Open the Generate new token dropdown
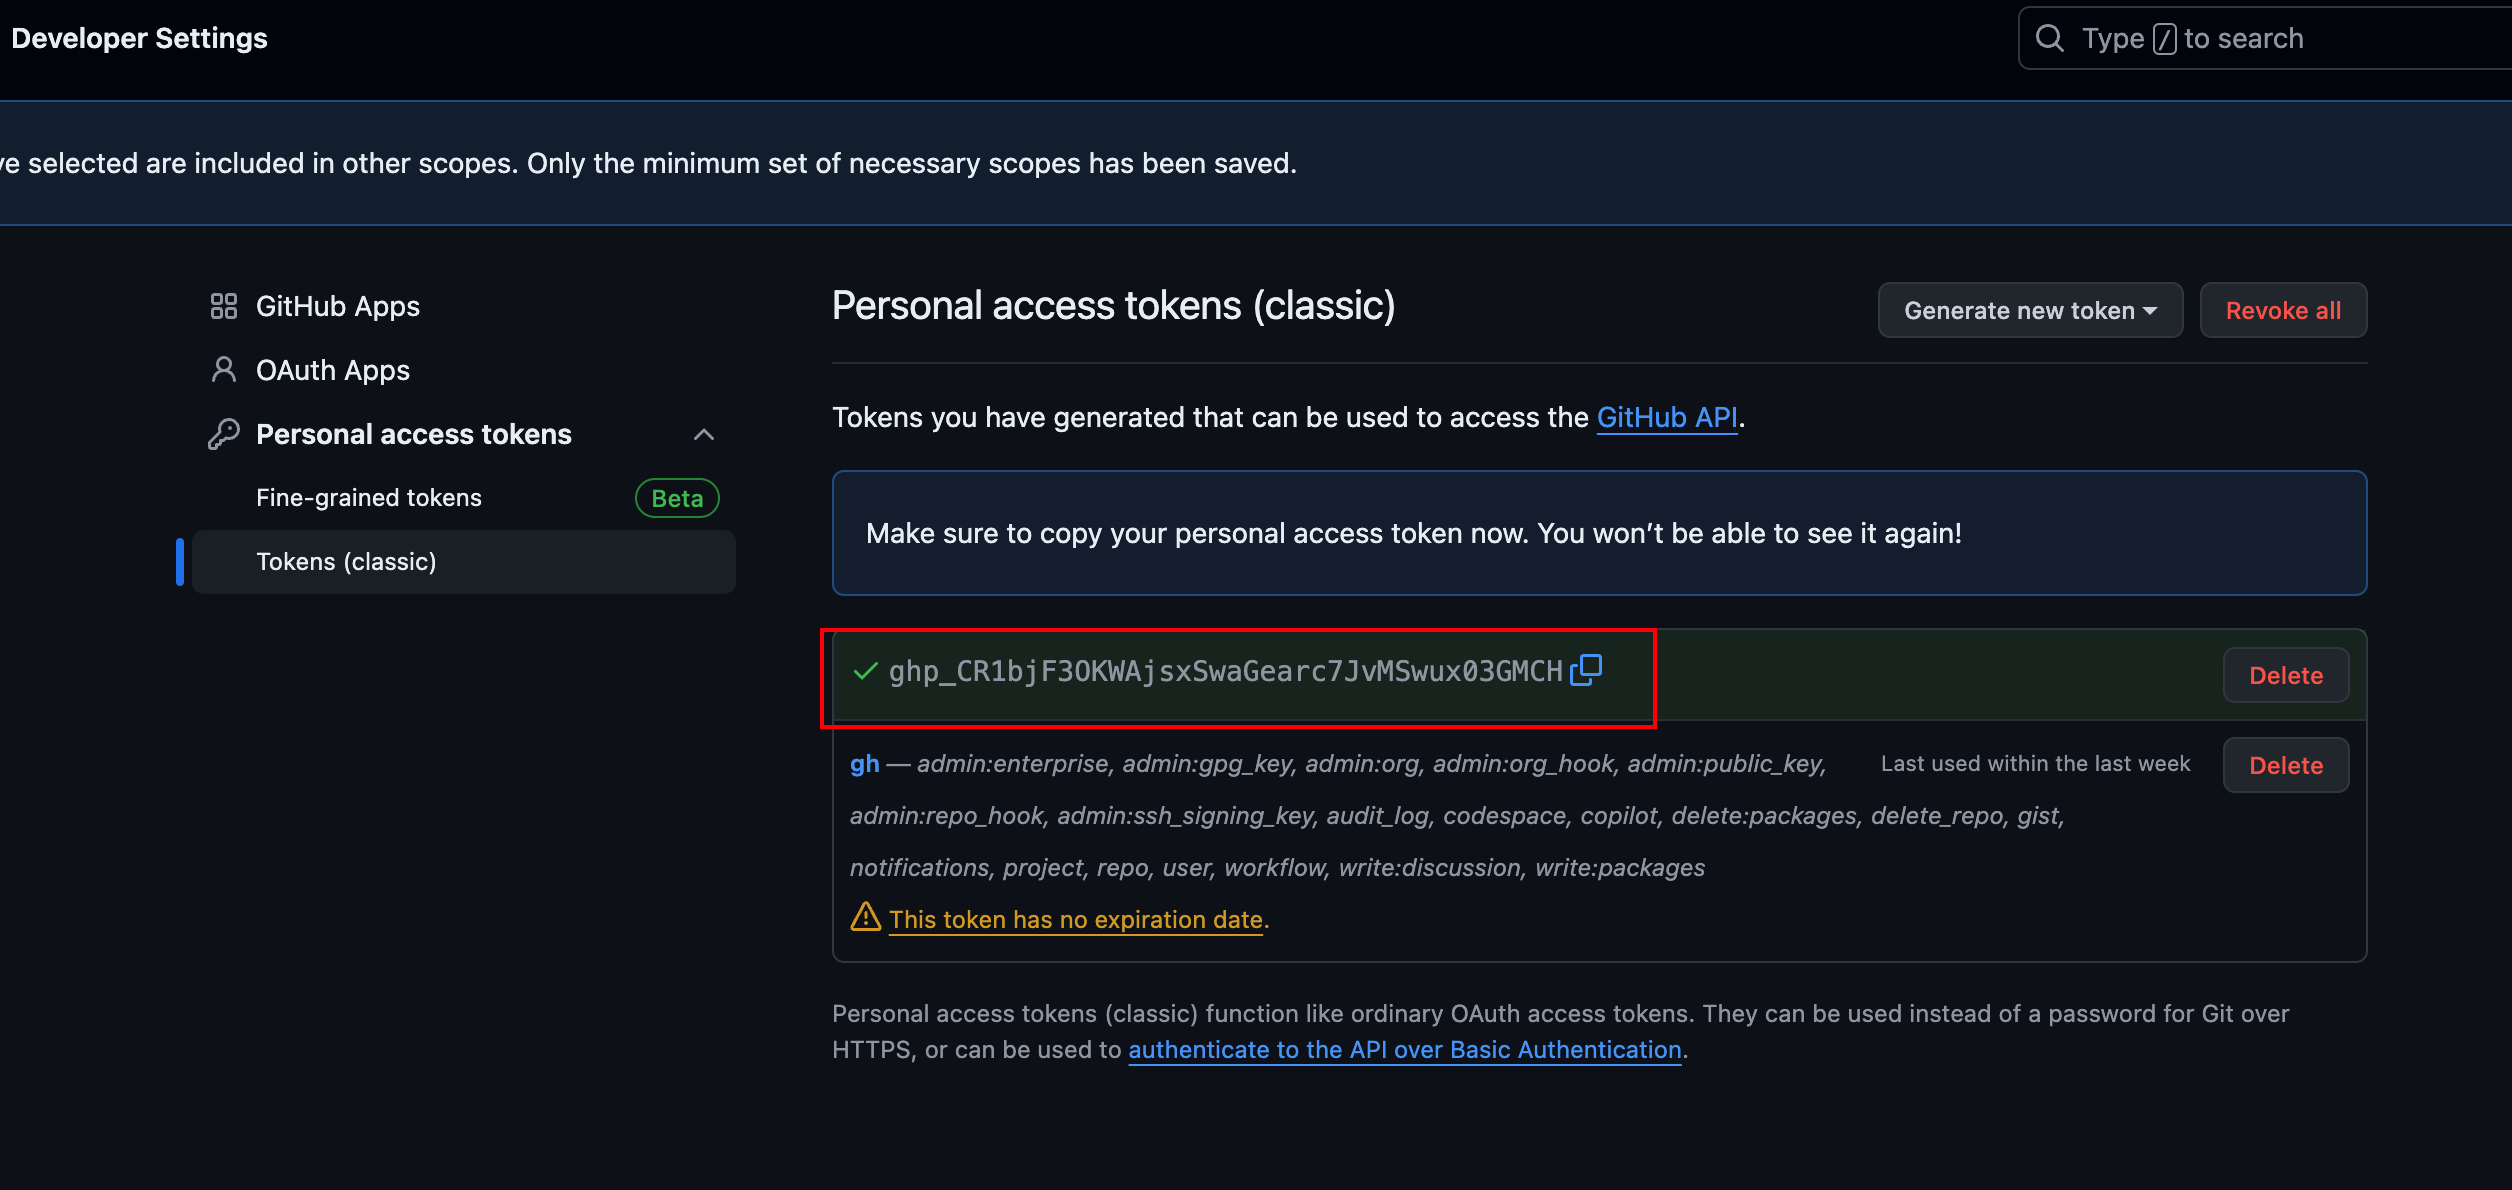This screenshot has width=2512, height=1190. [2030, 310]
